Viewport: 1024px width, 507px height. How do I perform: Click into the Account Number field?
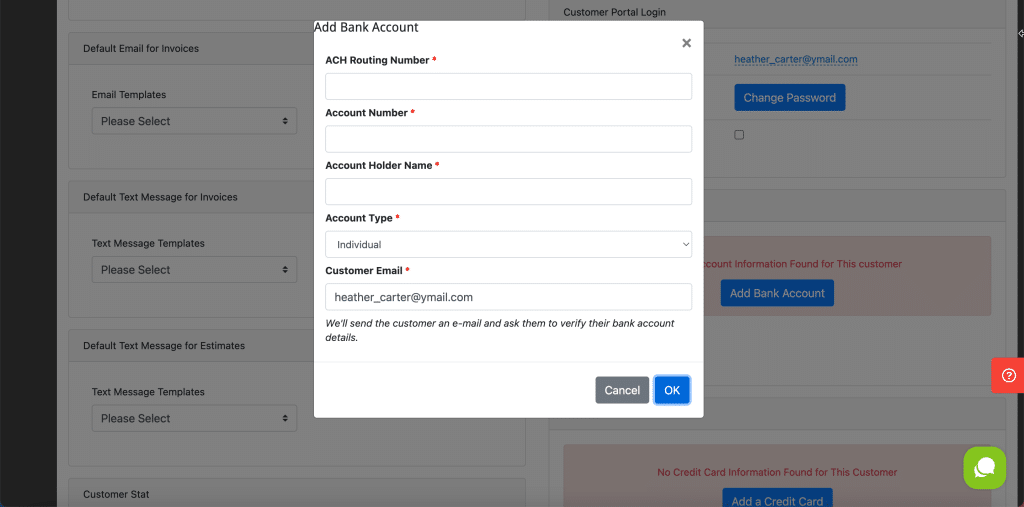(x=508, y=139)
